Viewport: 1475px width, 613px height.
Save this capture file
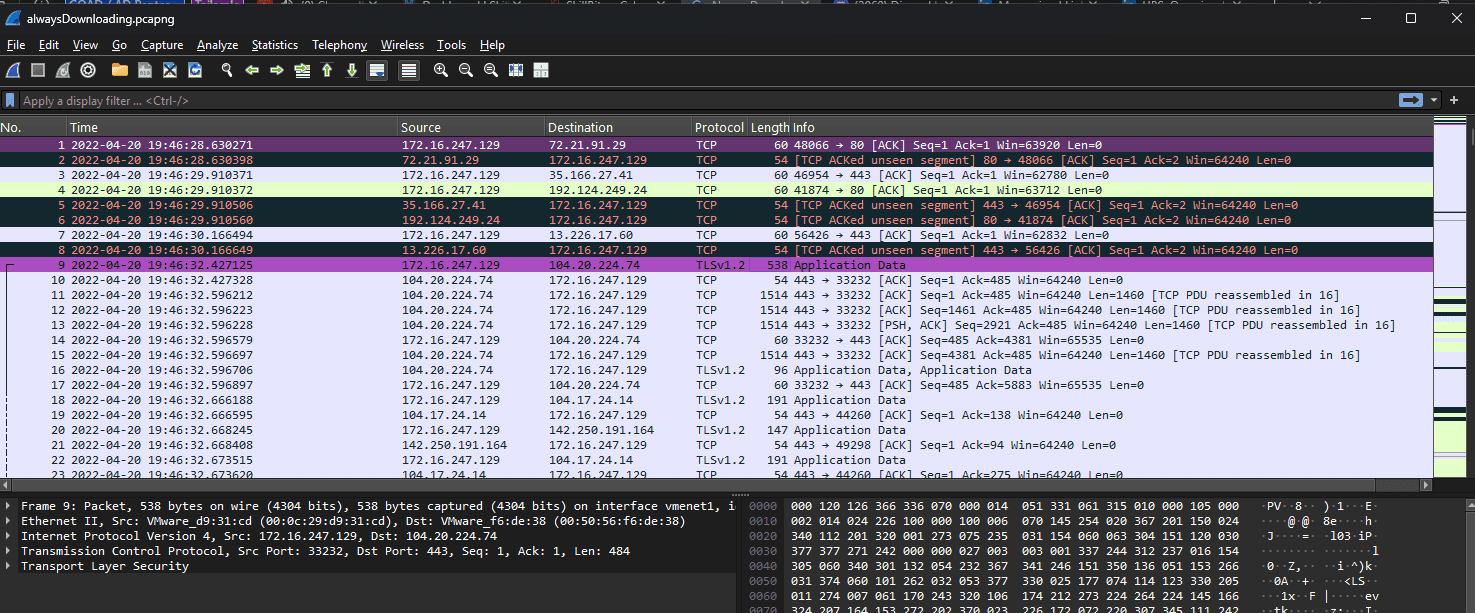point(145,70)
